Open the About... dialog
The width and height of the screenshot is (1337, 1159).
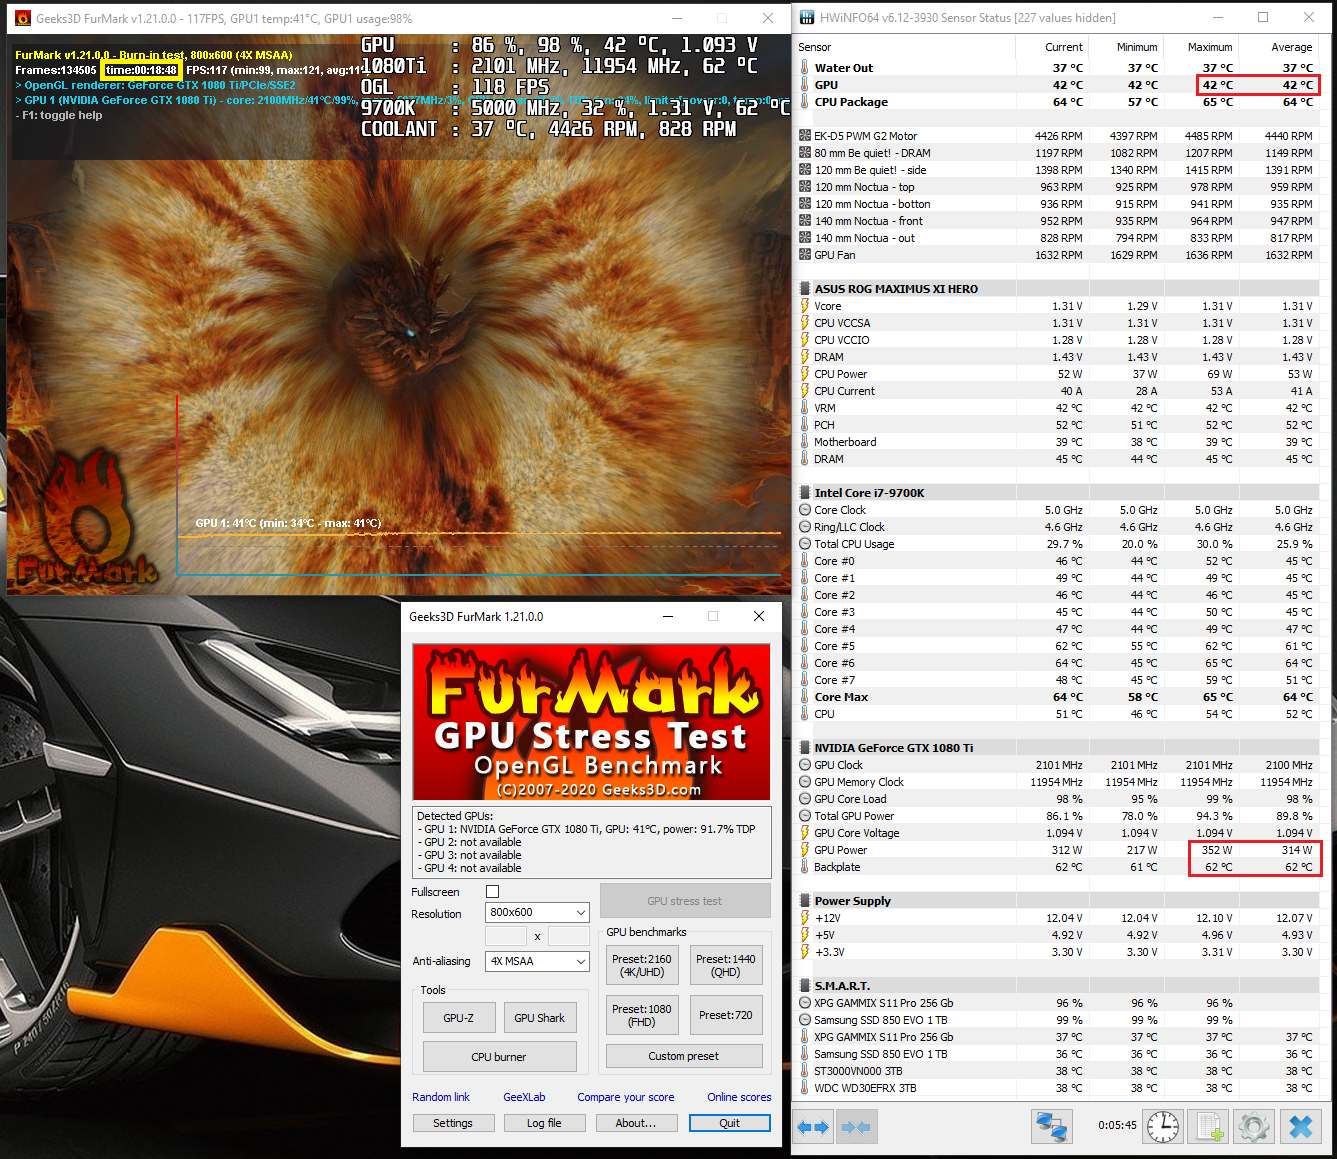[x=636, y=1123]
